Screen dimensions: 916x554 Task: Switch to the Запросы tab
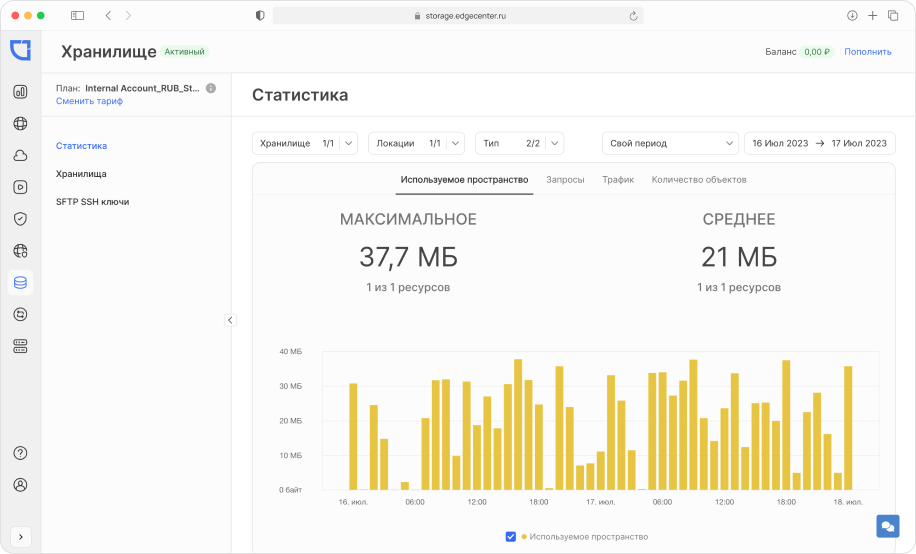point(565,180)
